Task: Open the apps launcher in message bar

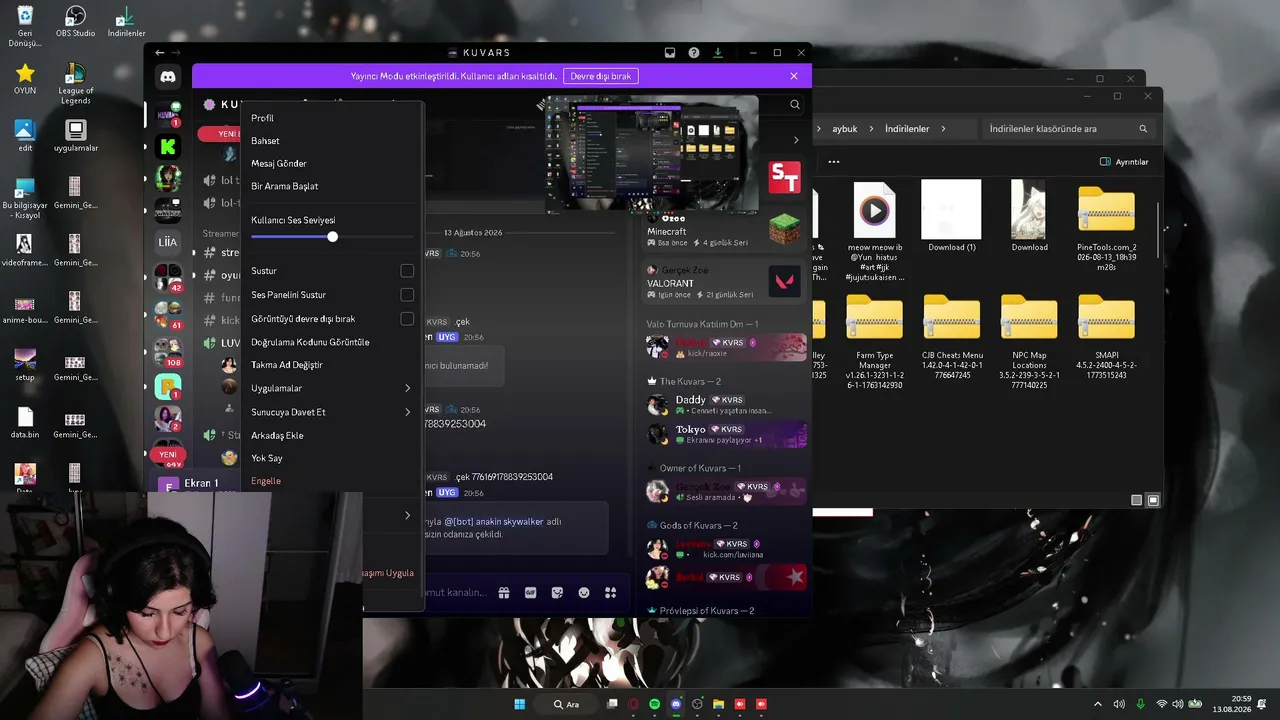Action: (611, 593)
